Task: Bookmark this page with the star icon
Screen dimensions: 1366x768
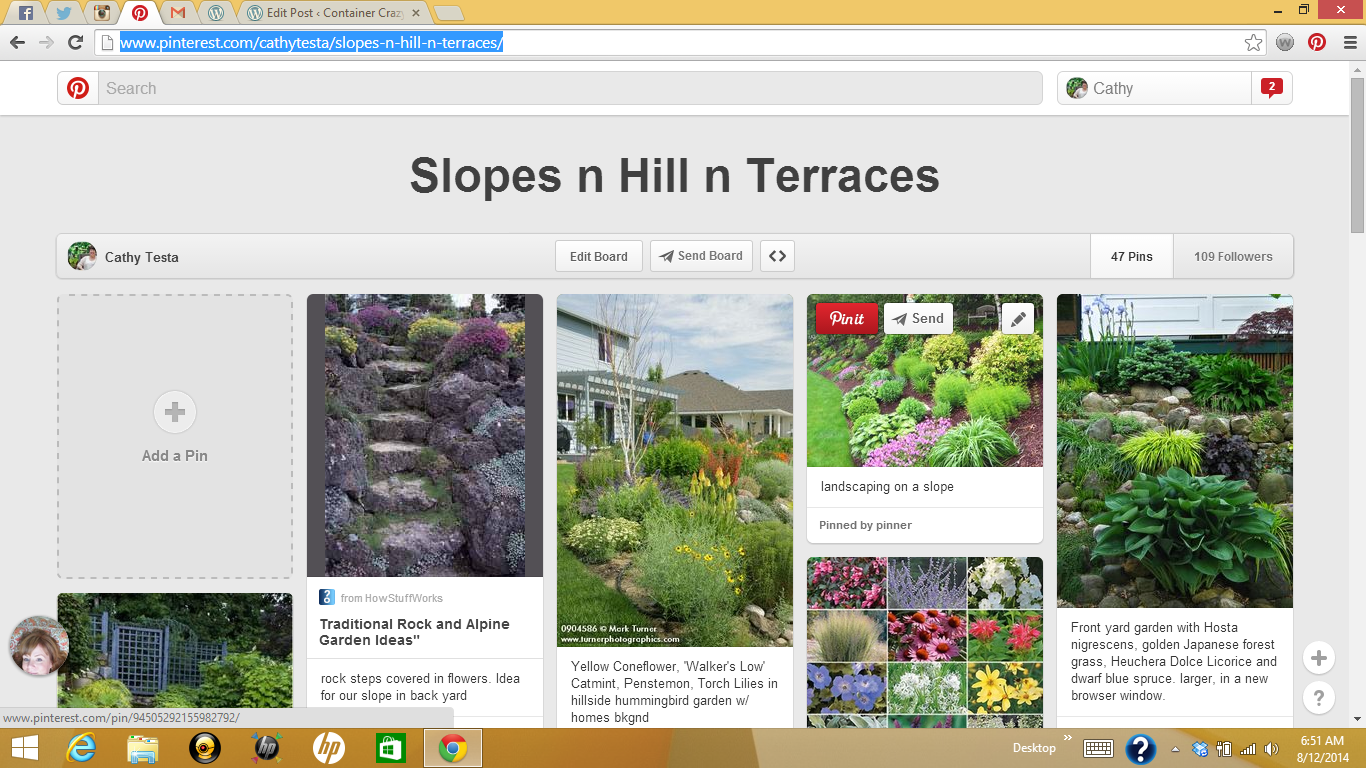Action: (1253, 42)
